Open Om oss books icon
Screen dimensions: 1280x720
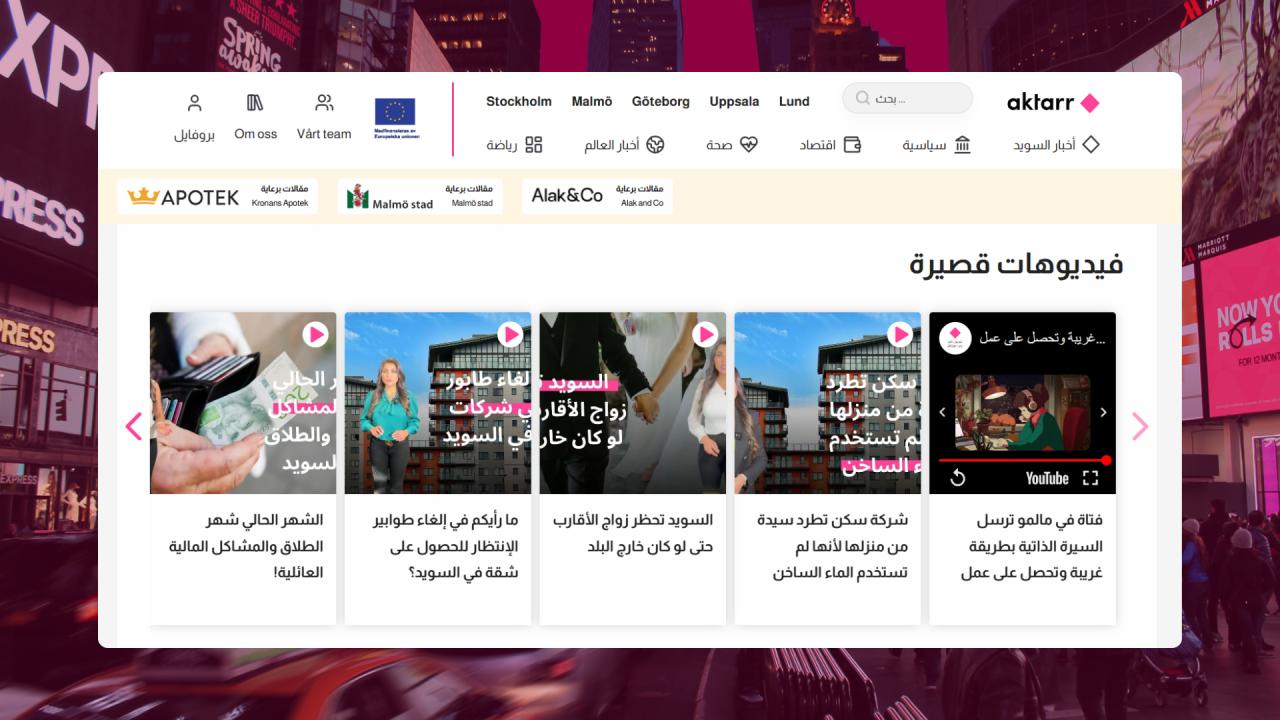point(255,103)
